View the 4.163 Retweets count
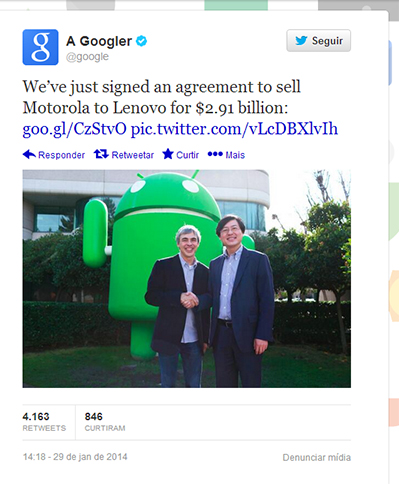 44,422
